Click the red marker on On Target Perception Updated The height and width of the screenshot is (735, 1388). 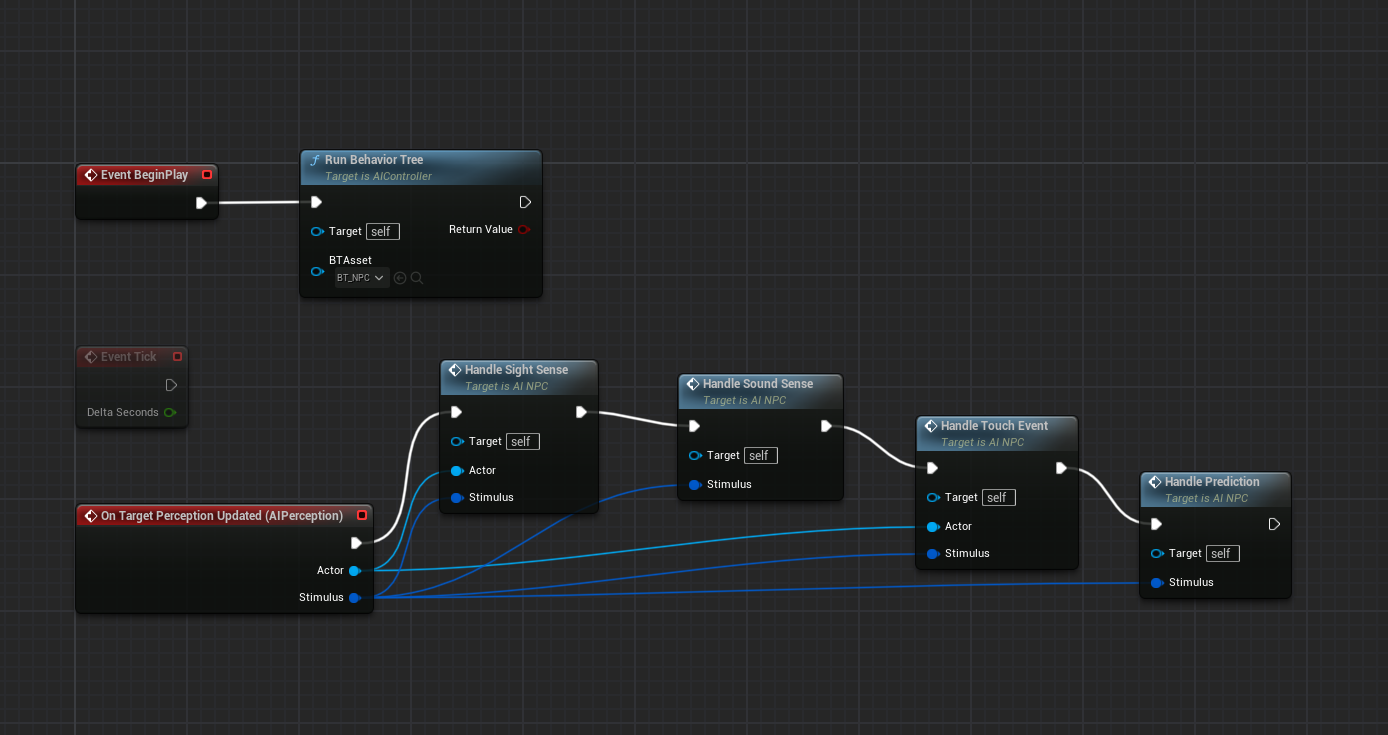[362, 515]
